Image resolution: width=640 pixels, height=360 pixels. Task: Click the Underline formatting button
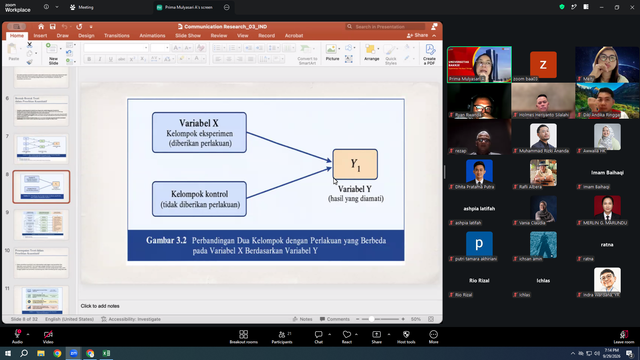111,59
